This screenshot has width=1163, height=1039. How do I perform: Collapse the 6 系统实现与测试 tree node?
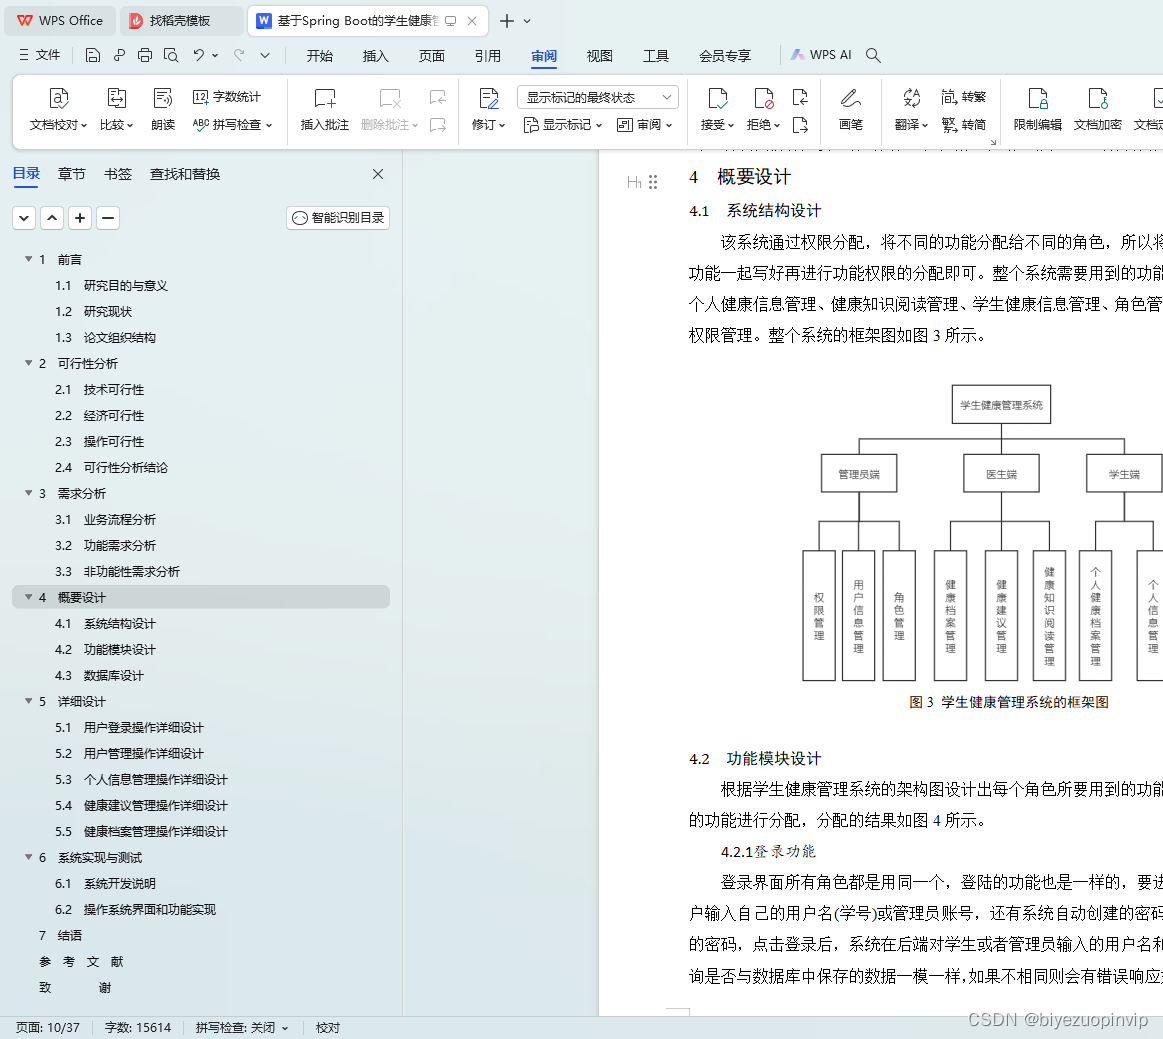coord(28,857)
